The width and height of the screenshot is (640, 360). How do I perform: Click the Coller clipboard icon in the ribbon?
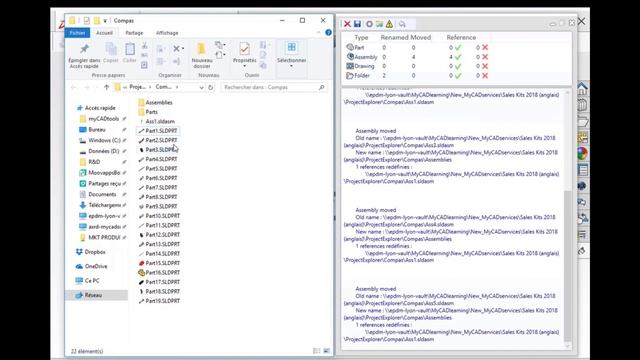[130, 49]
